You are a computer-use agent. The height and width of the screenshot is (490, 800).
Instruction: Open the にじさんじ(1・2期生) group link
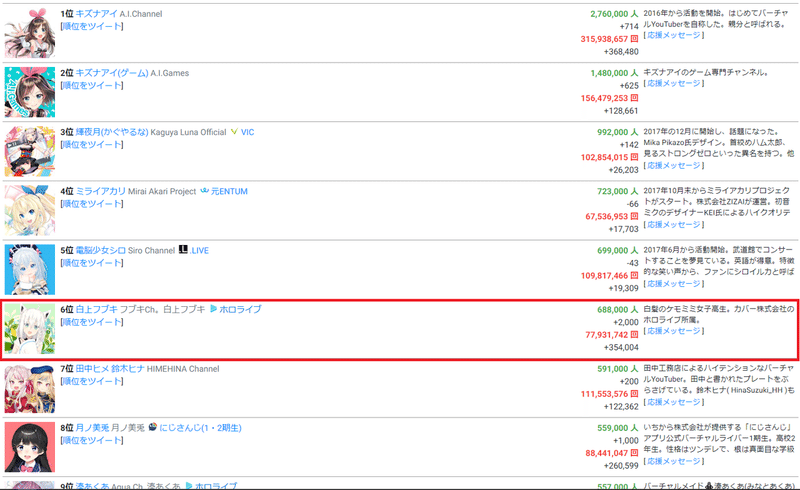click(x=201, y=428)
